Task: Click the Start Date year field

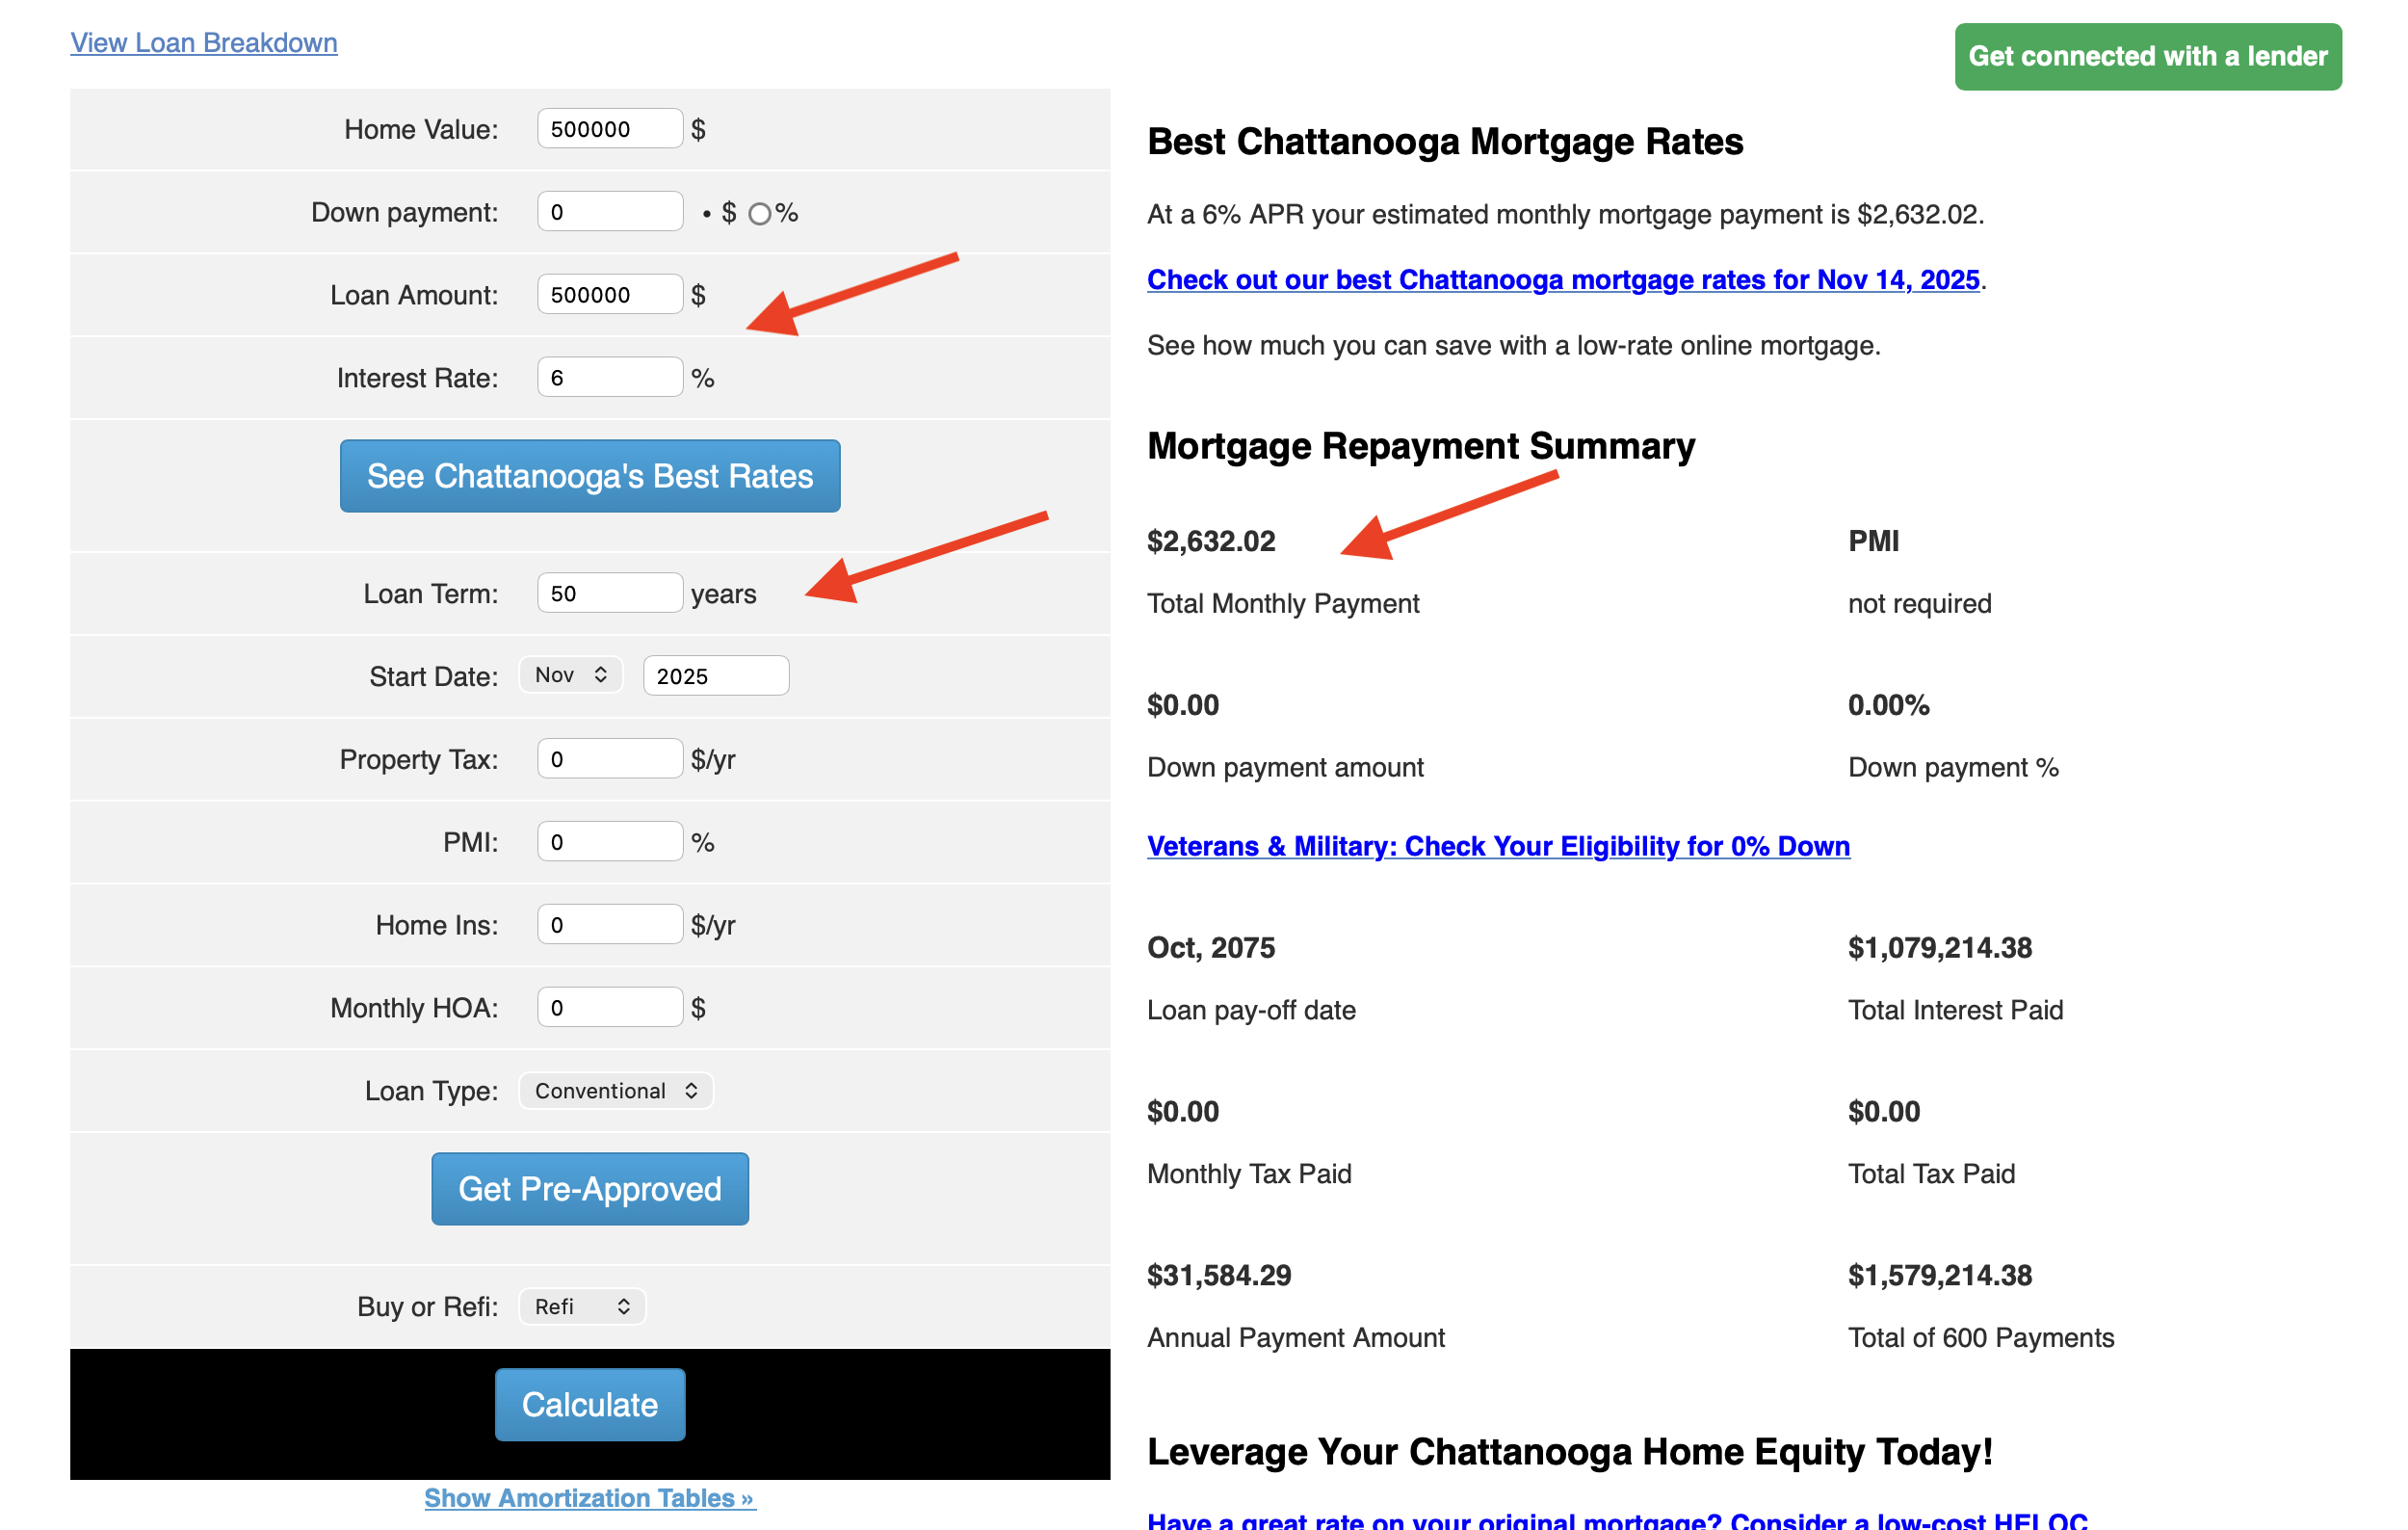Action: pyautogui.click(x=716, y=676)
